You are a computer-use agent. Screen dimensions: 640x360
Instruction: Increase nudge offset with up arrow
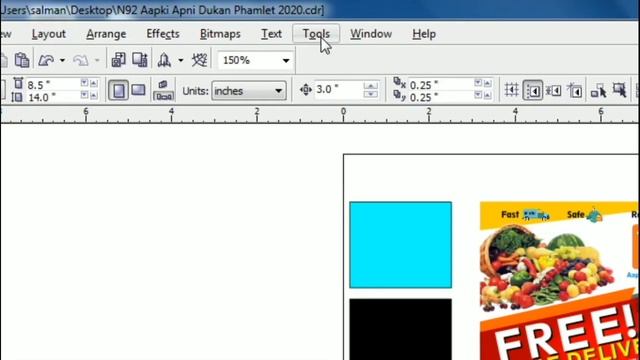371,85
